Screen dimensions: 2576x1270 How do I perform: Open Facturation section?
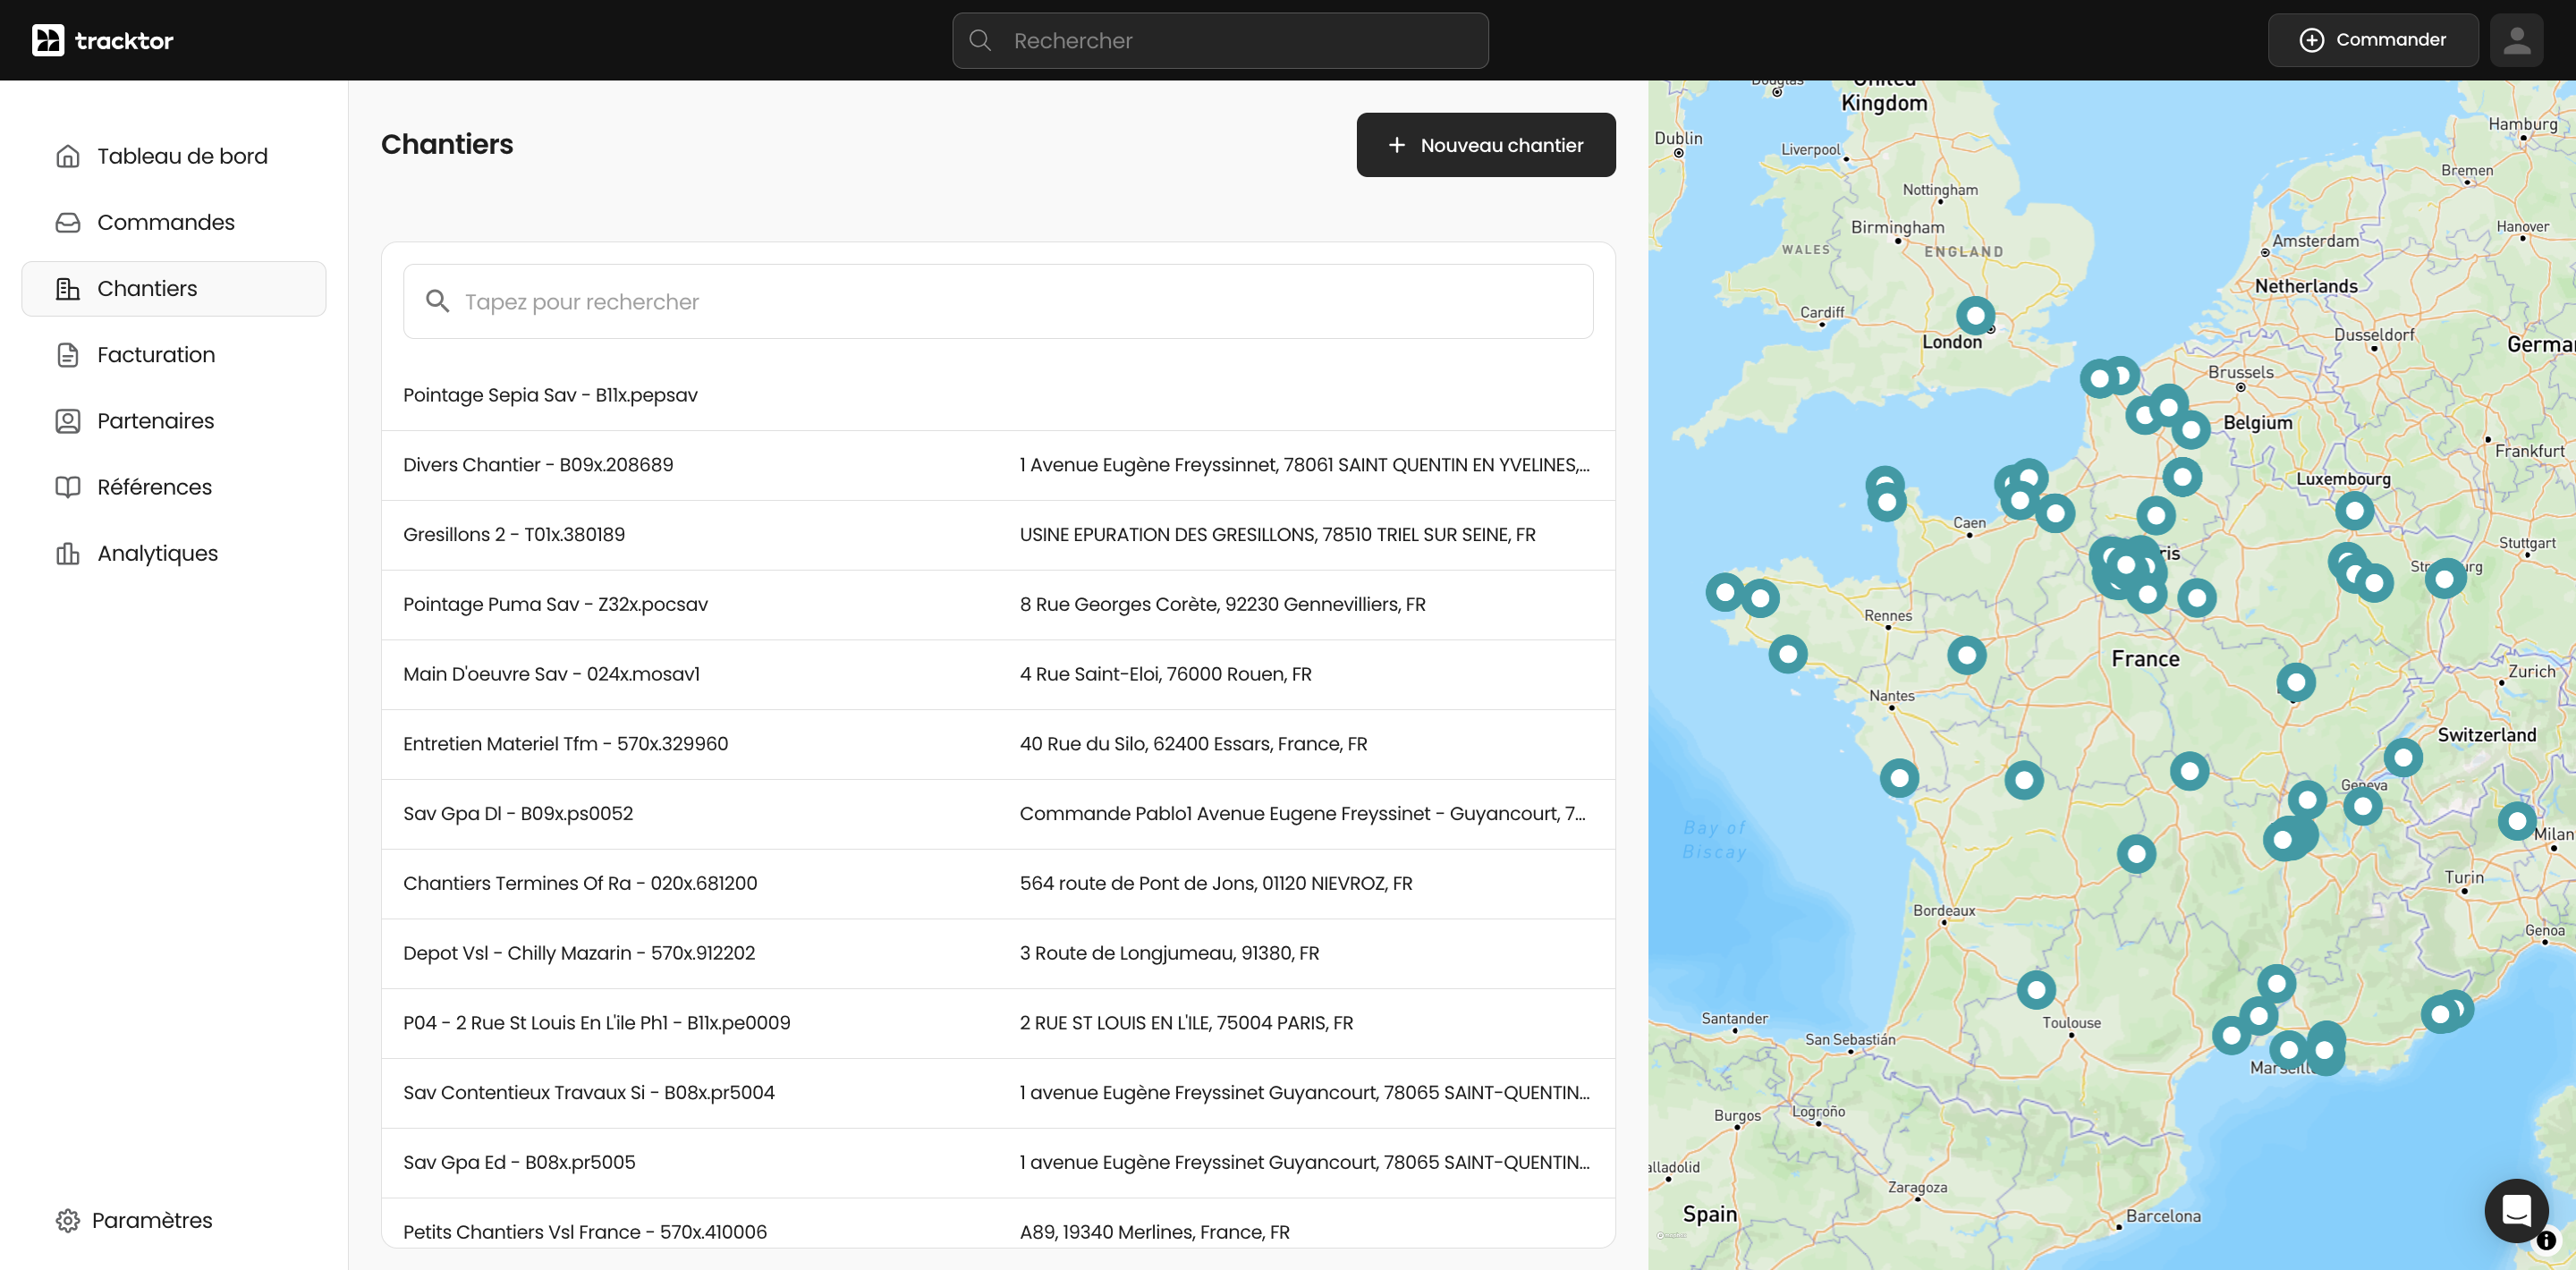coord(174,354)
